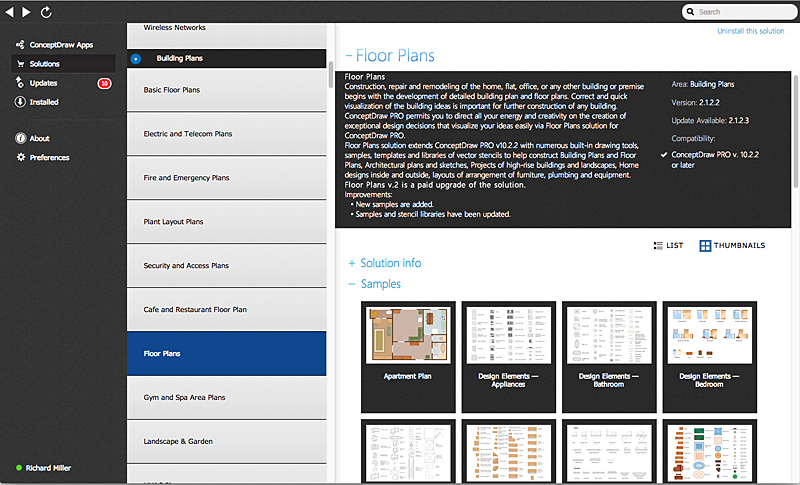Screen dimensions: 800x485
Task: Go forward with the right arrow
Action: [26, 12]
